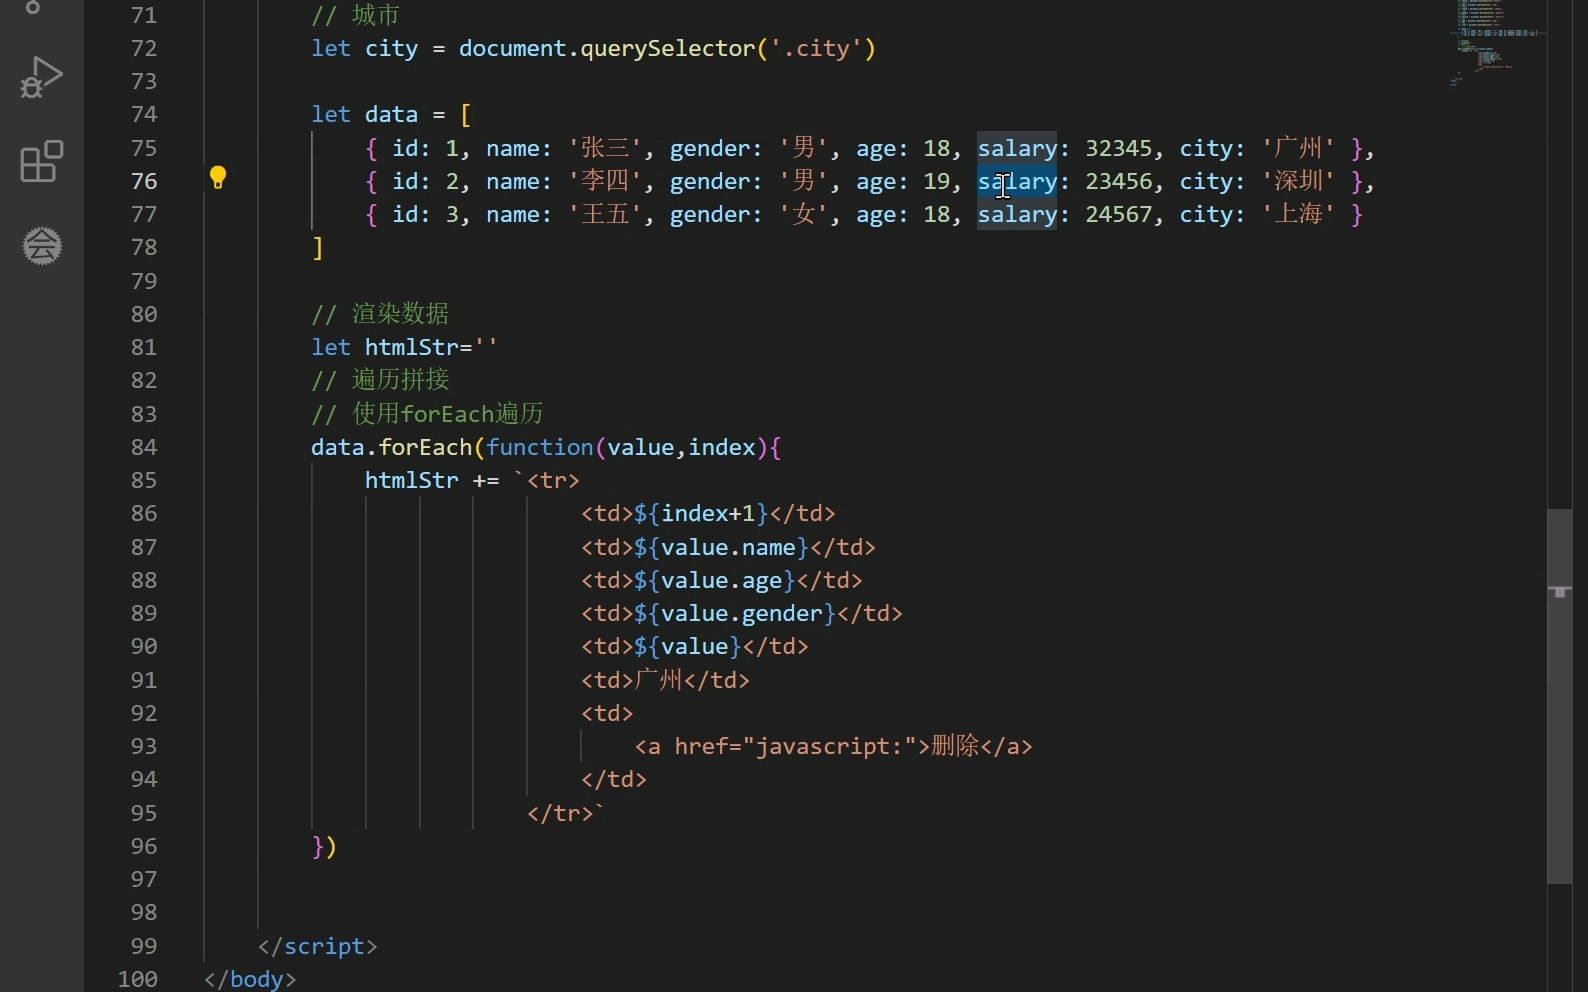Click 'salary' on line 77
This screenshot has width=1588, height=992.
click(x=1017, y=214)
